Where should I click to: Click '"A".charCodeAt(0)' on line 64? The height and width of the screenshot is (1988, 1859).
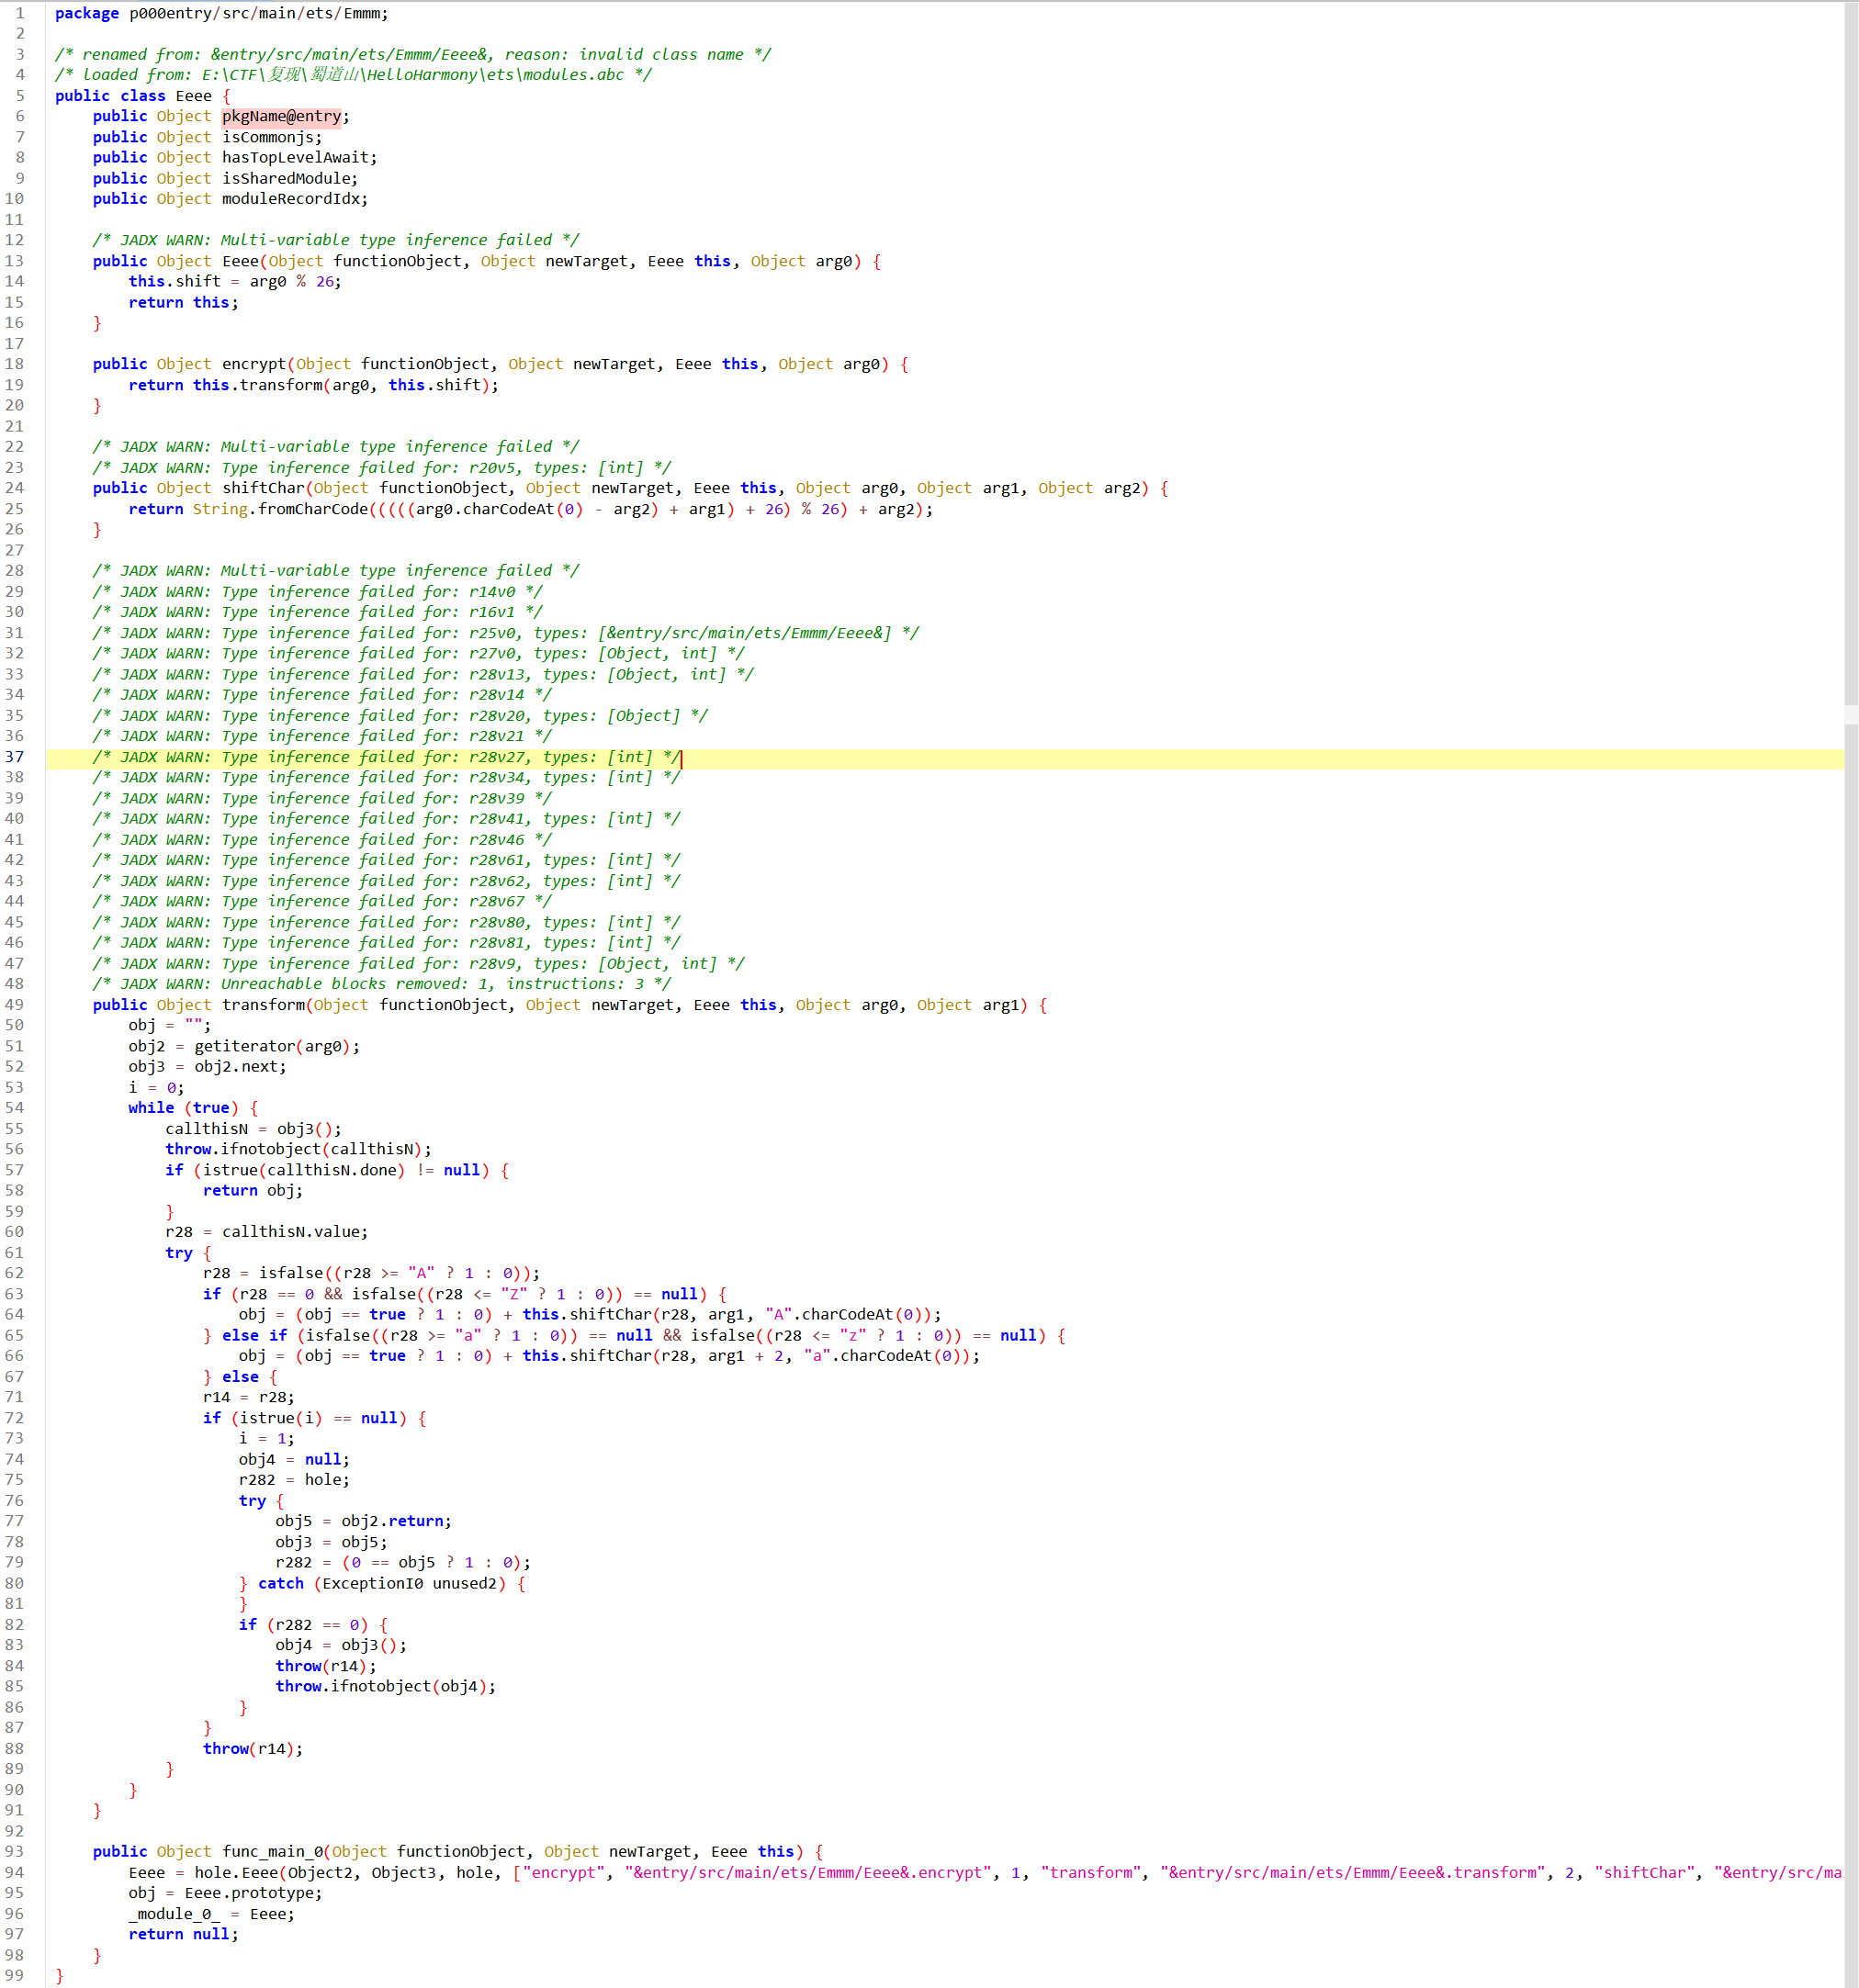[848, 1315]
